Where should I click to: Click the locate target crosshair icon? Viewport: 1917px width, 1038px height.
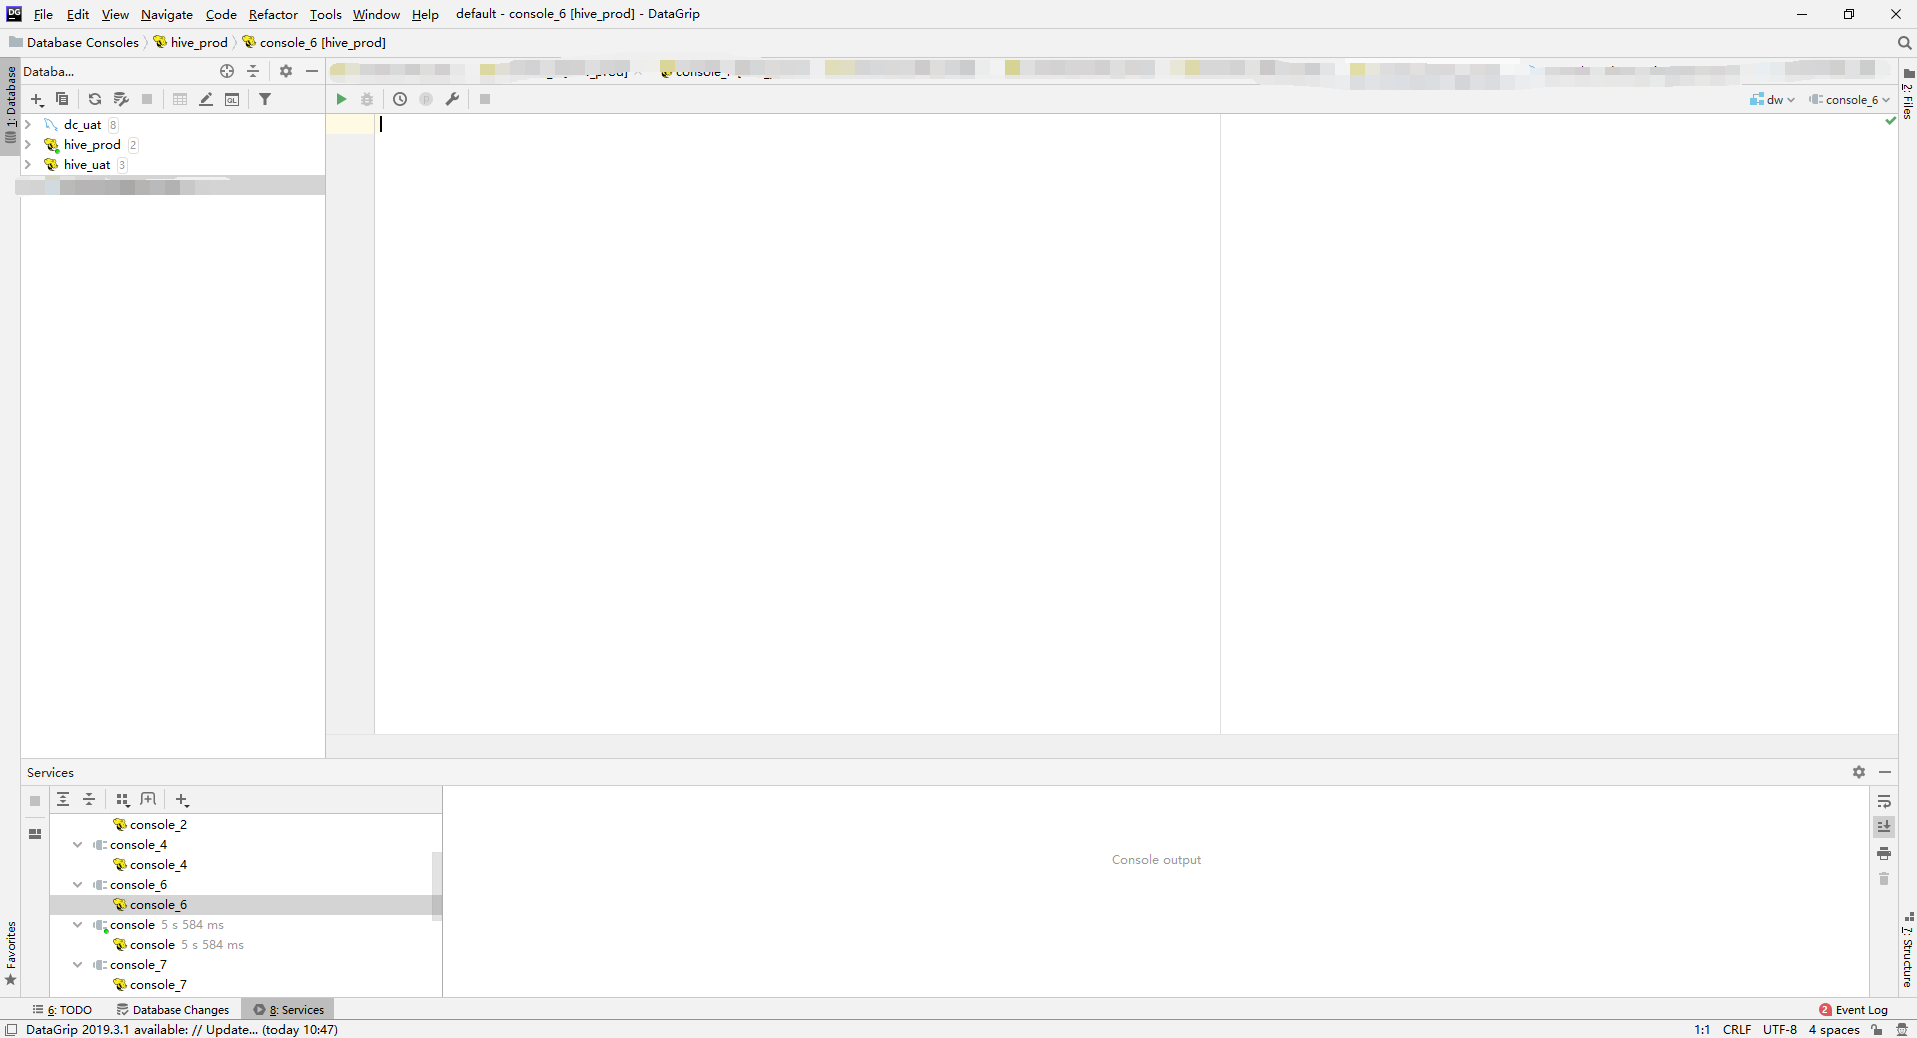[227, 71]
